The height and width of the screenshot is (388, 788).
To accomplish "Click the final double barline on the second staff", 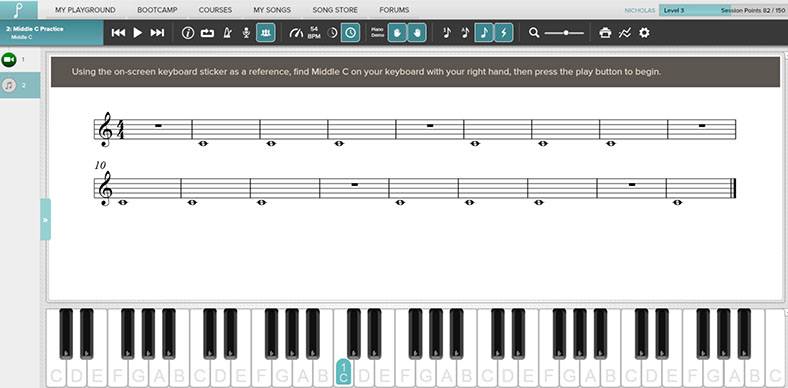I will coord(734,188).
